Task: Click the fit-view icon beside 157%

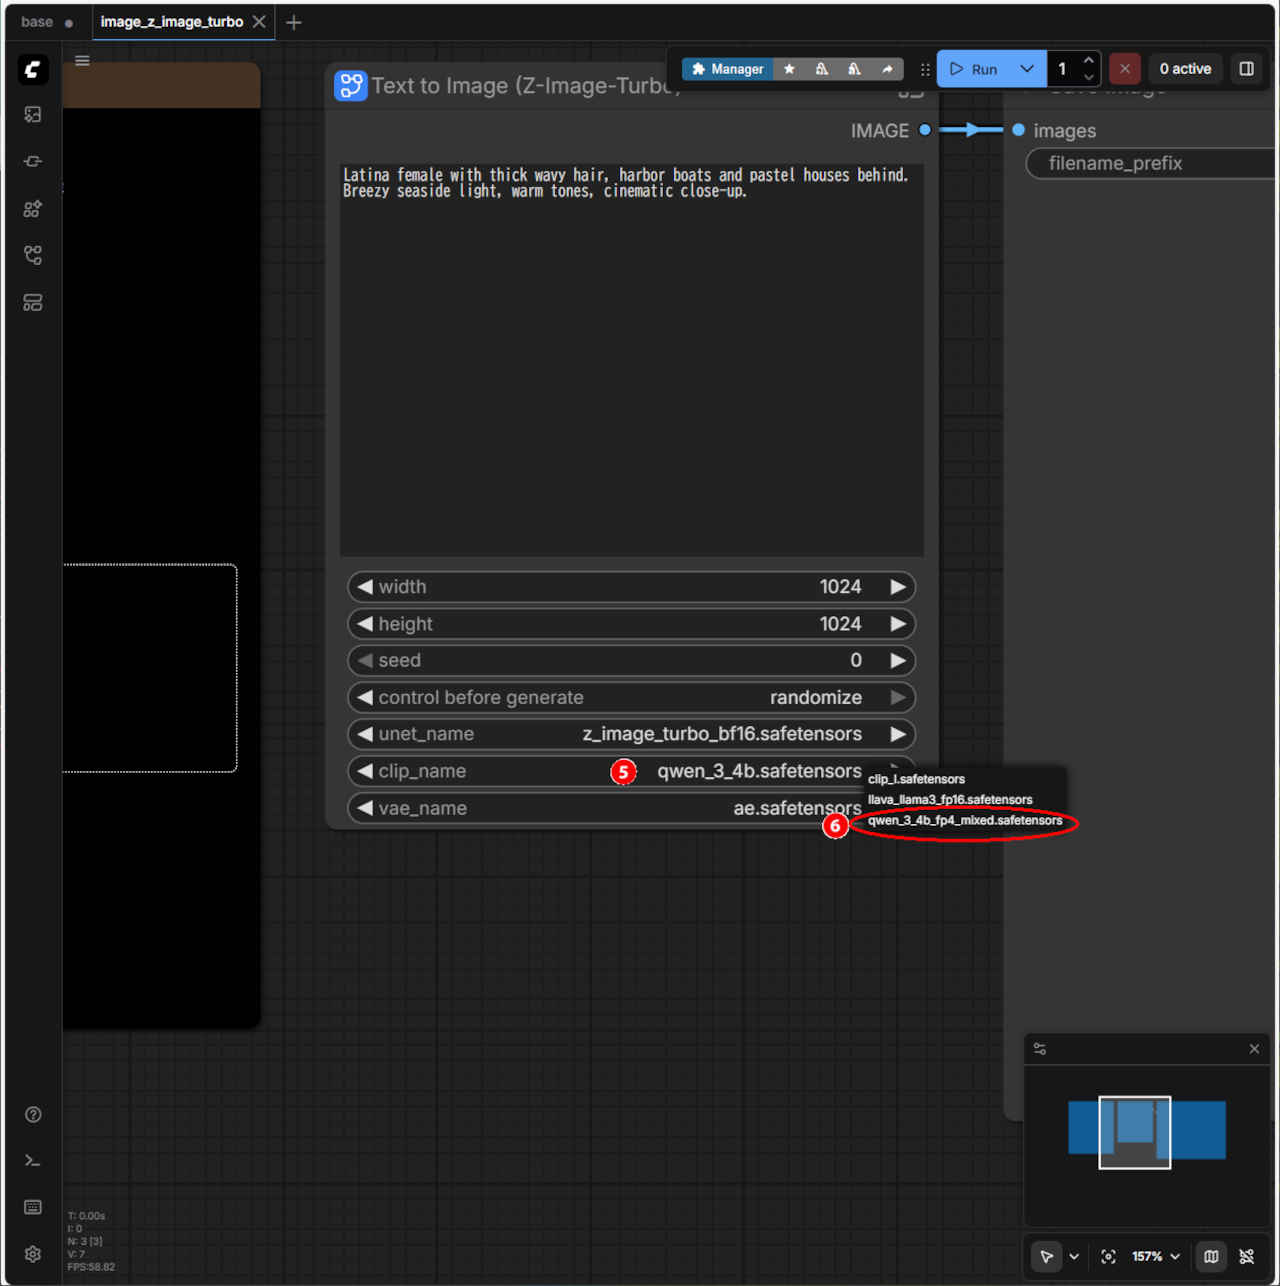Action: click(1108, 1257)
